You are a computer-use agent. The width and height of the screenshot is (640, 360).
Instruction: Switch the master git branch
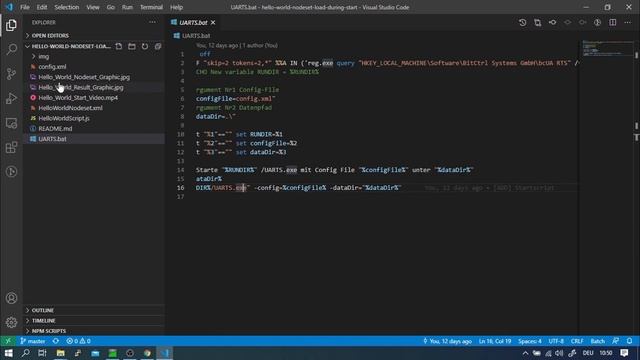coord(33,341)
